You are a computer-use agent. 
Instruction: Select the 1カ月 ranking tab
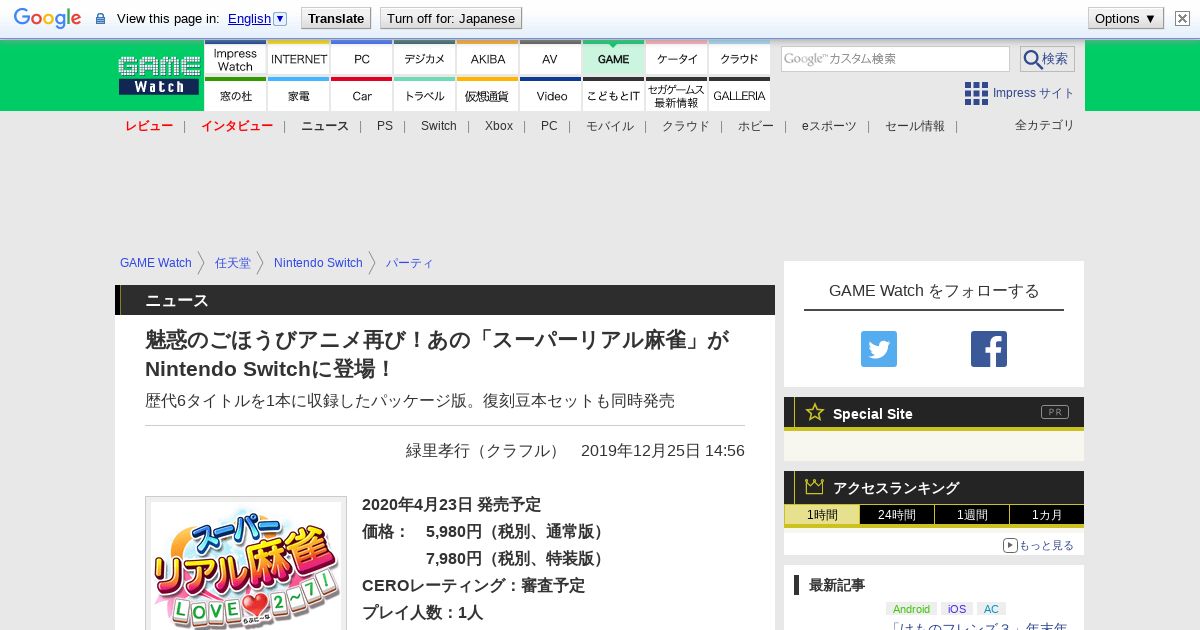1047,515
